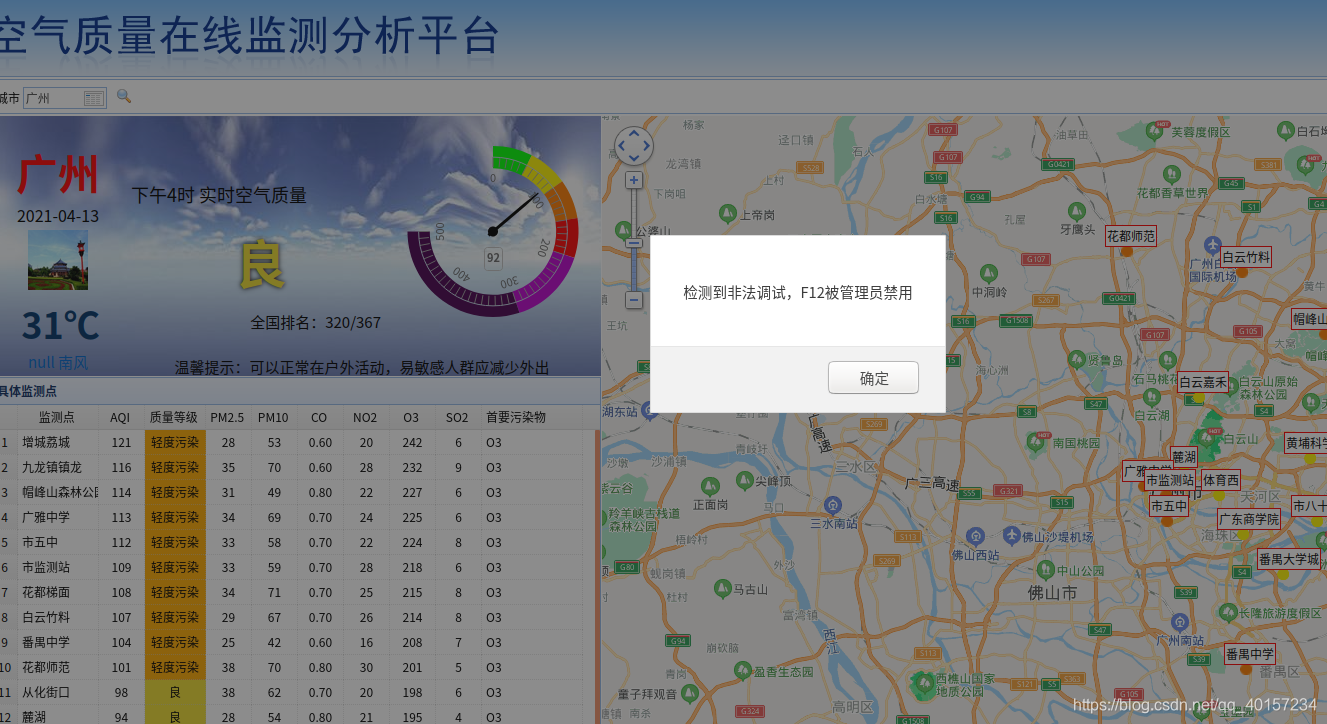Viewport: 1327px width, 724px height.
Task: Click the 长隆旅游度假区 marker icon
Action: click(x=1230, y=611)
